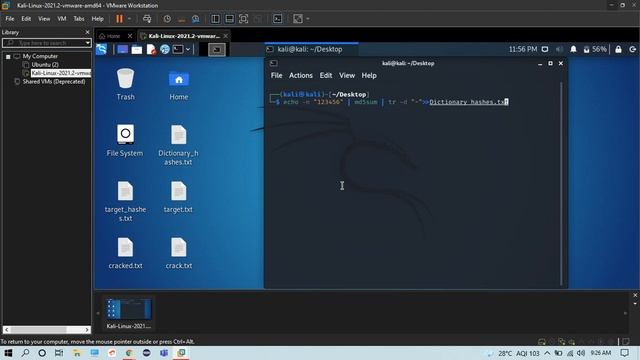This screenshot has width=640, height=360.
Task: Open the VM menu
Action: click(x=62, y=19)
